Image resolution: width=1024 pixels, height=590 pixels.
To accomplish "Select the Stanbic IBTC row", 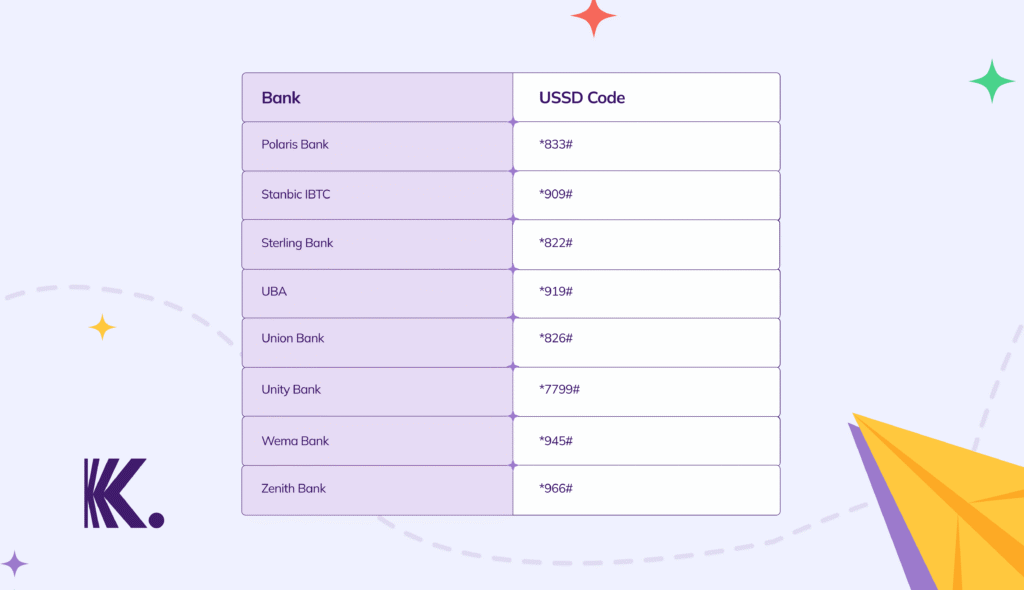I will click(511, 195).
